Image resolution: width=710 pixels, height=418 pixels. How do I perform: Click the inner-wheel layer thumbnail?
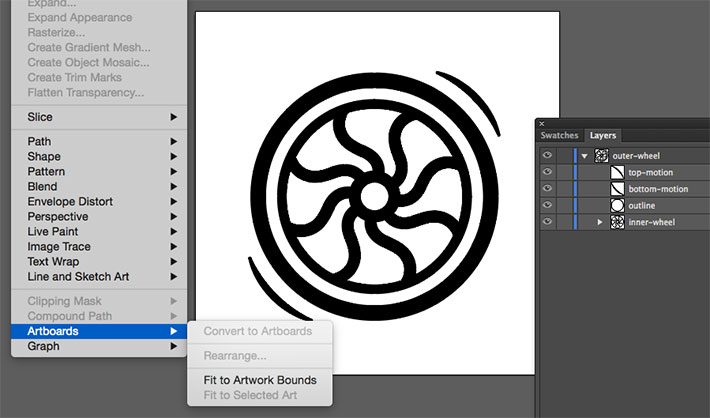pyautogui.click(x=618, y=221)
